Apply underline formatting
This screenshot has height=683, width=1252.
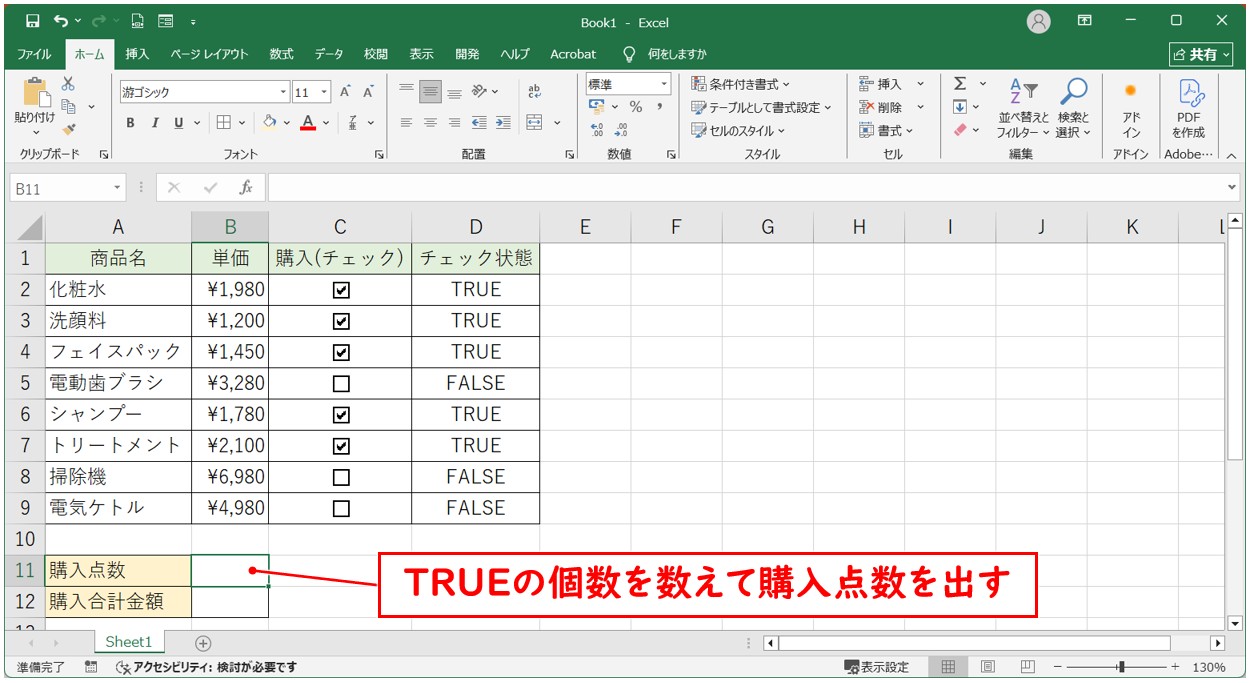click(179, 123)
